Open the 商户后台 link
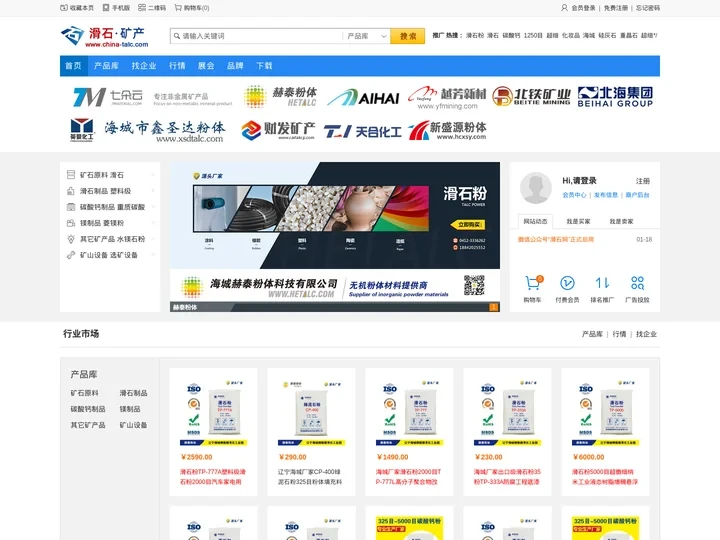Image resolution: width=720 pixels, height=540 pixels. pos(637,195)
